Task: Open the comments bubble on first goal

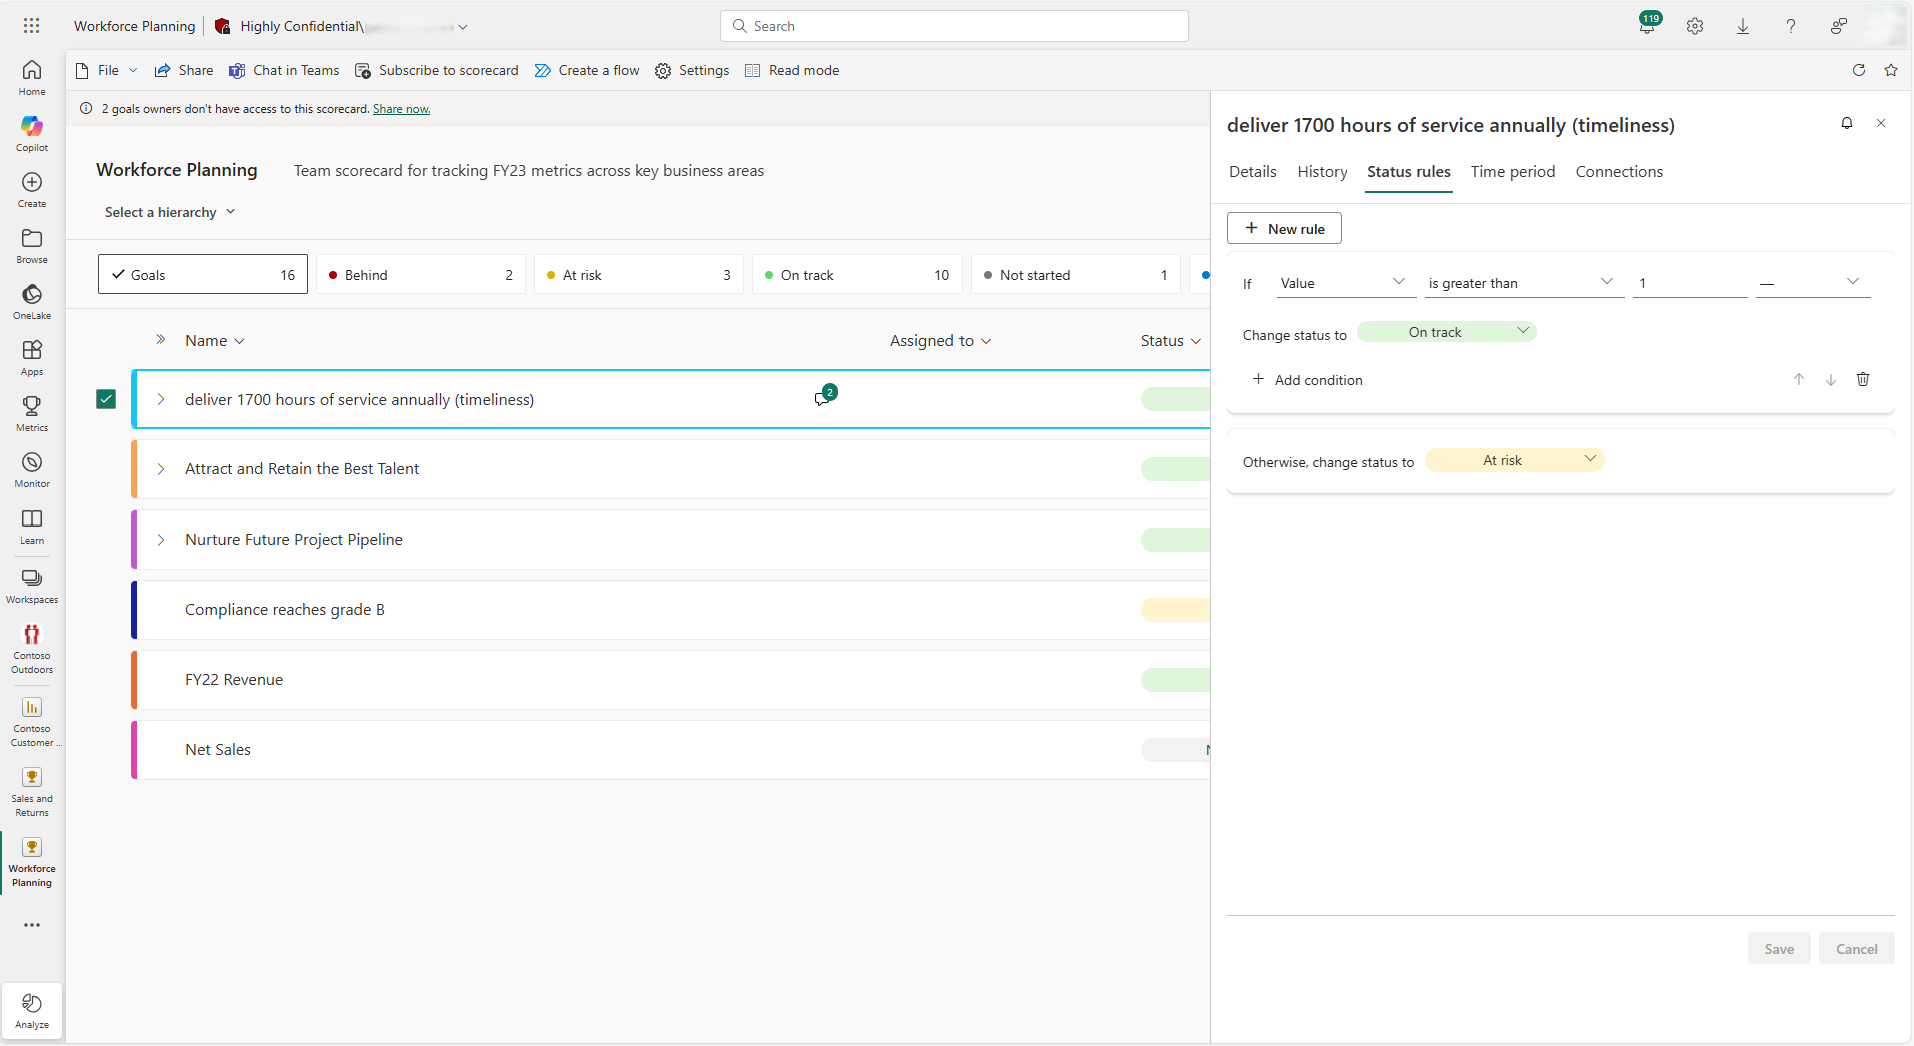Action: [x=822, y=399]
